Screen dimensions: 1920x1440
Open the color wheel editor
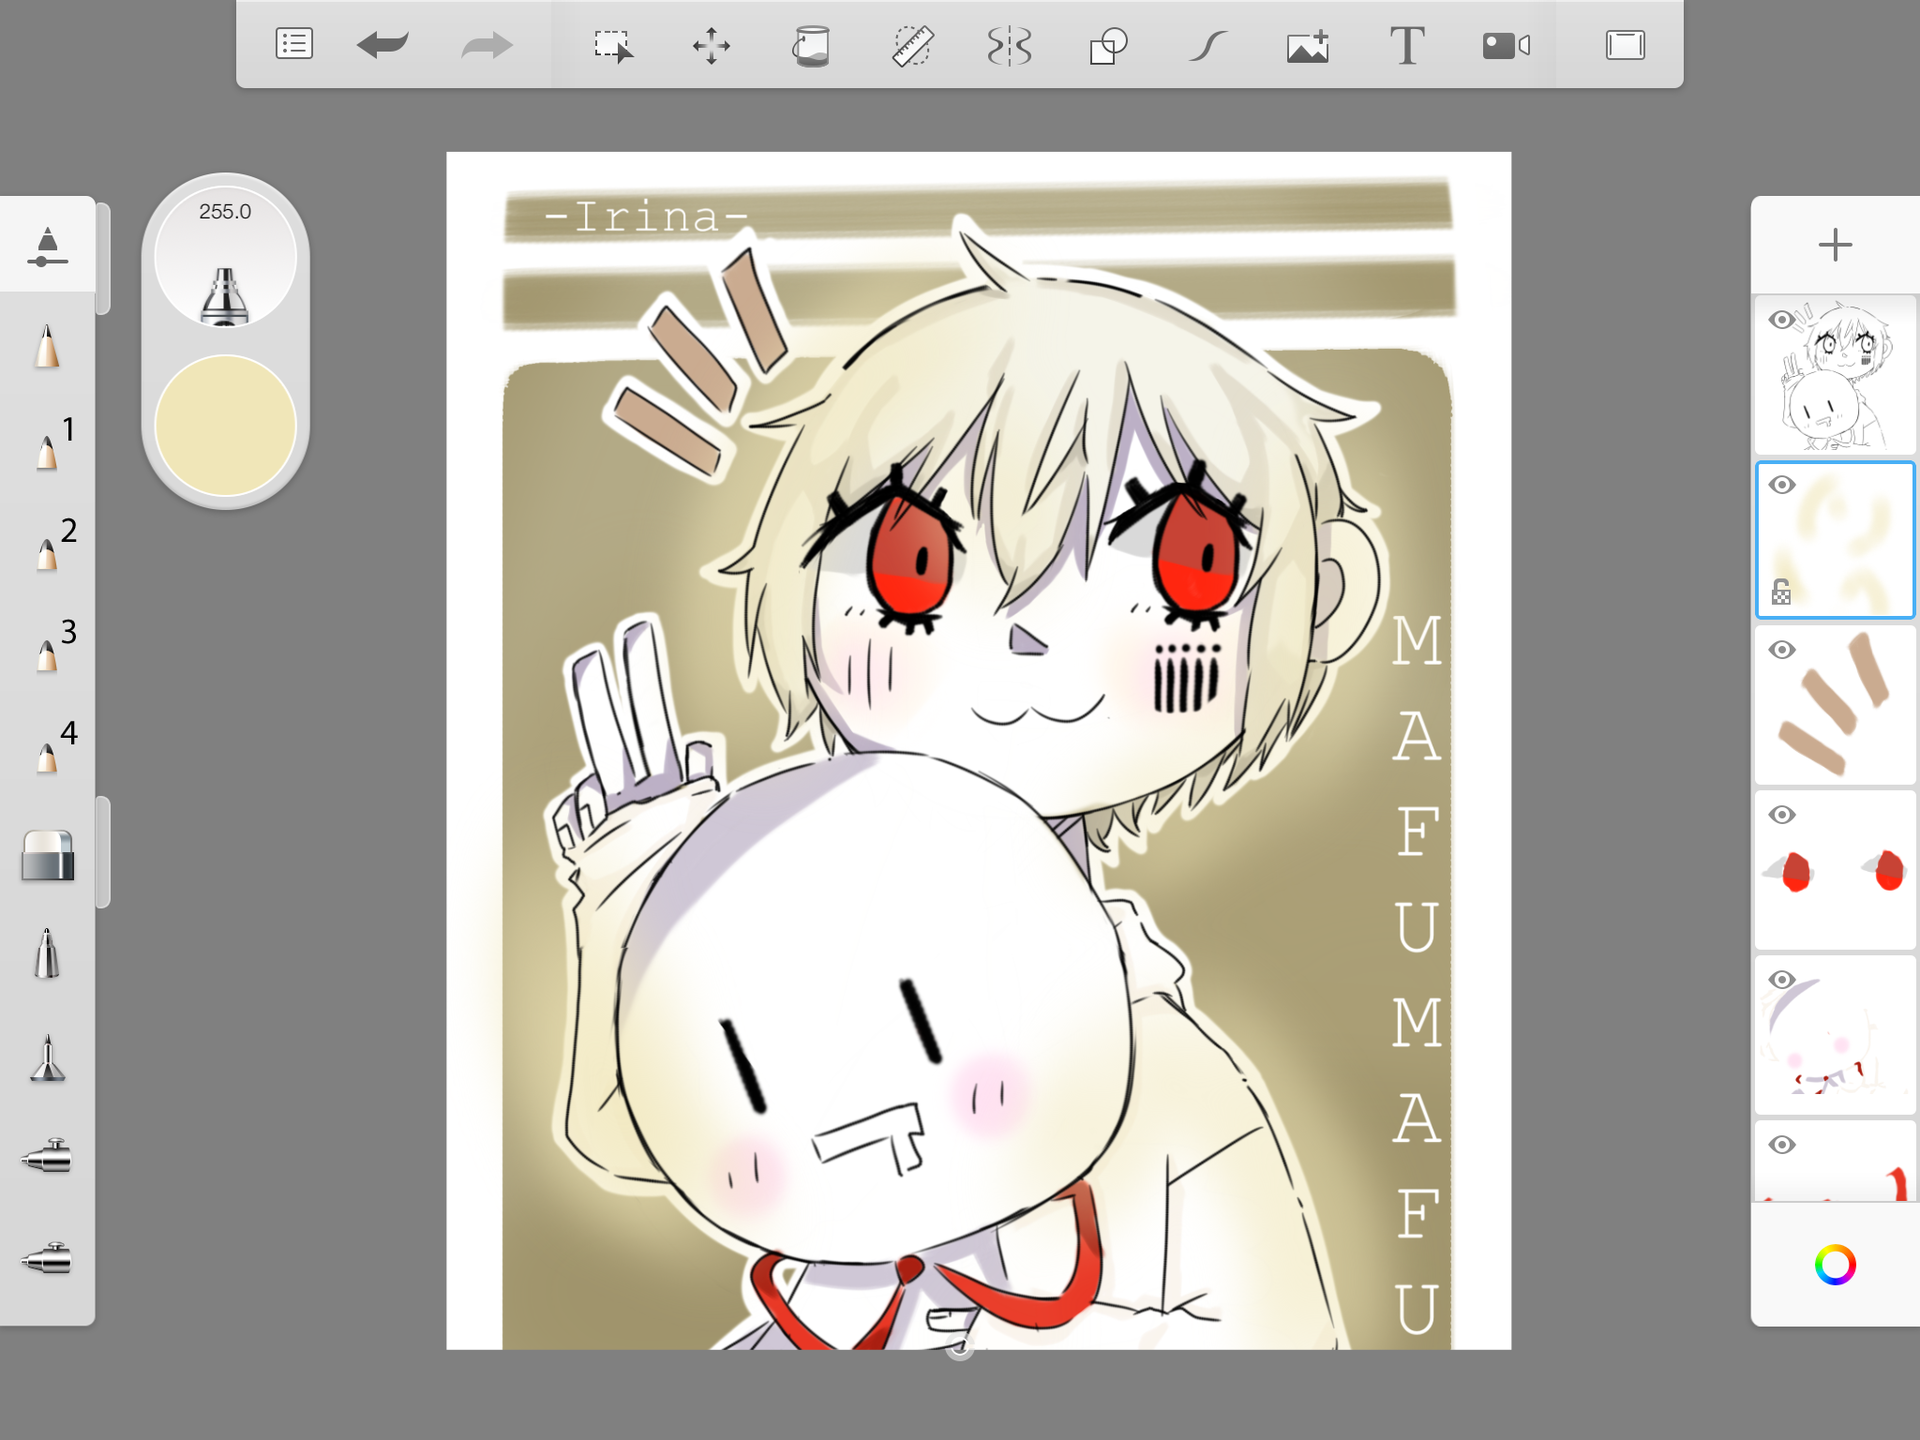(1835, 1265)
